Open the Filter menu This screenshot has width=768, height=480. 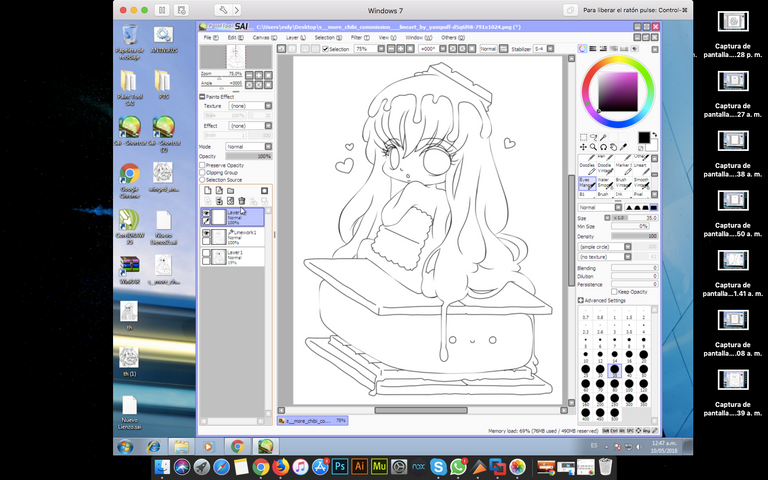pos(360,38)
